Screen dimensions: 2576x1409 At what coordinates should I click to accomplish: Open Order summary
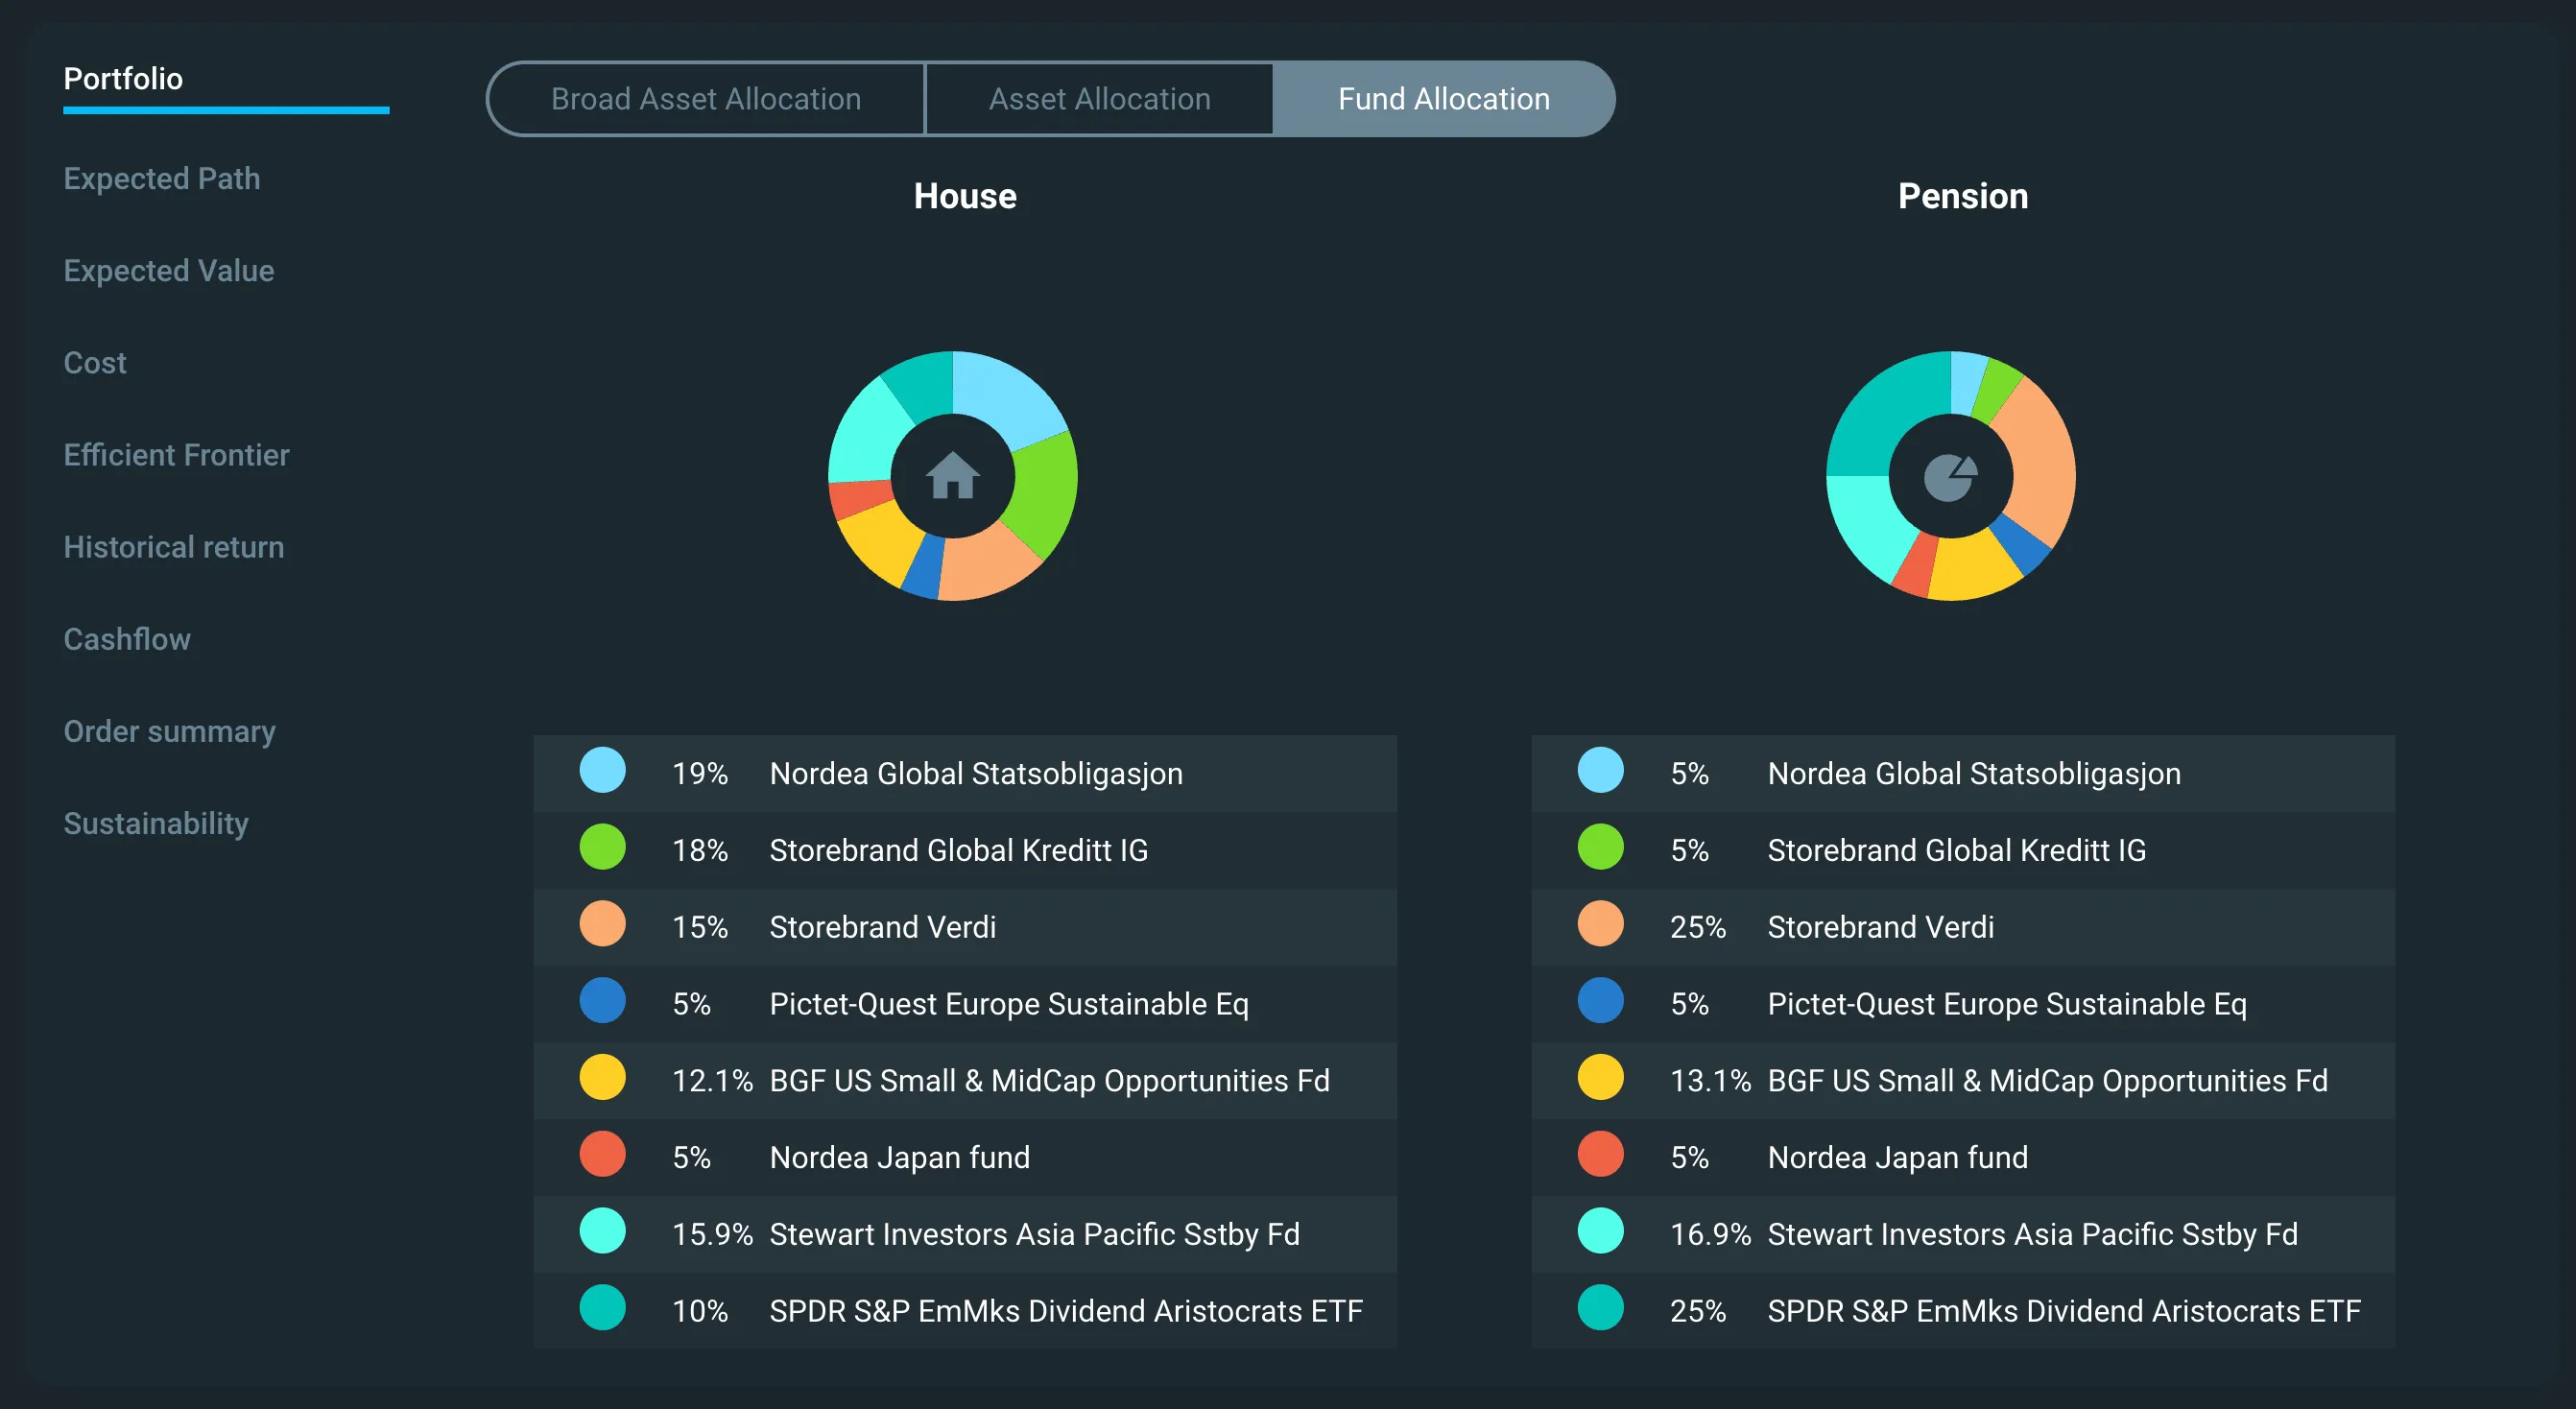[x=170, y=732]
